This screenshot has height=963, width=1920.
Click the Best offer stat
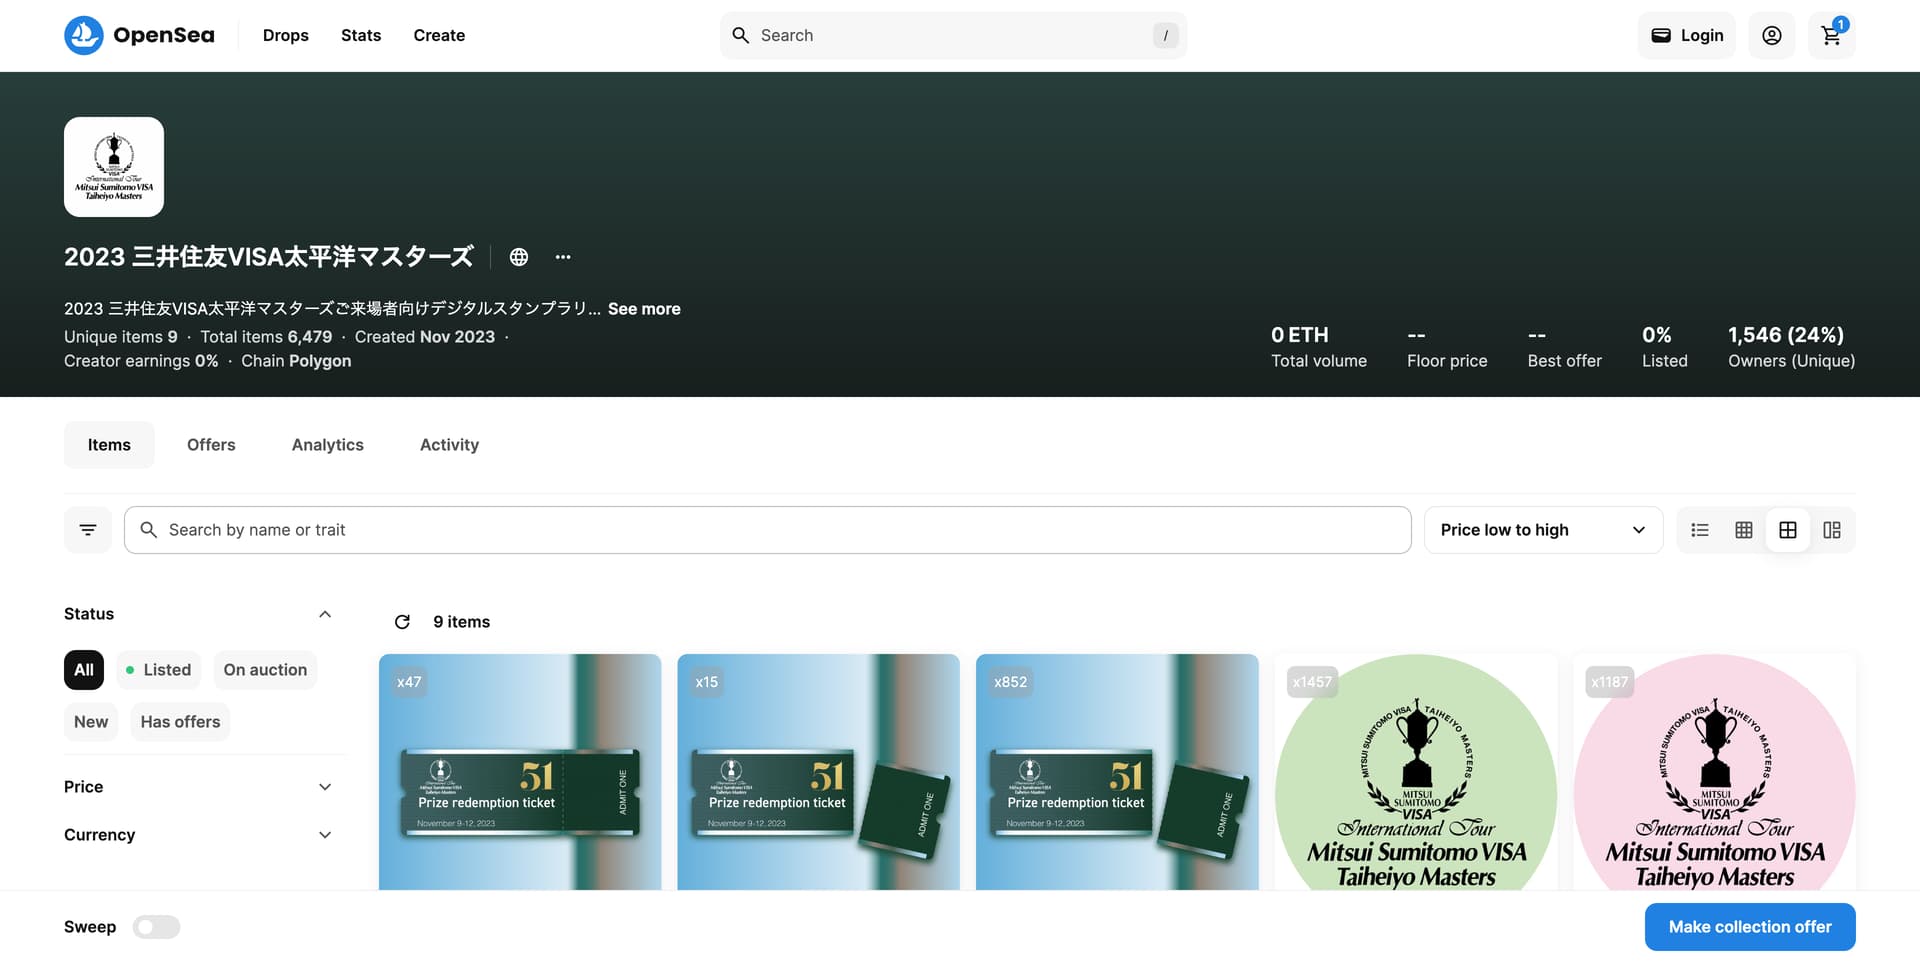(x=1565, y=347)
